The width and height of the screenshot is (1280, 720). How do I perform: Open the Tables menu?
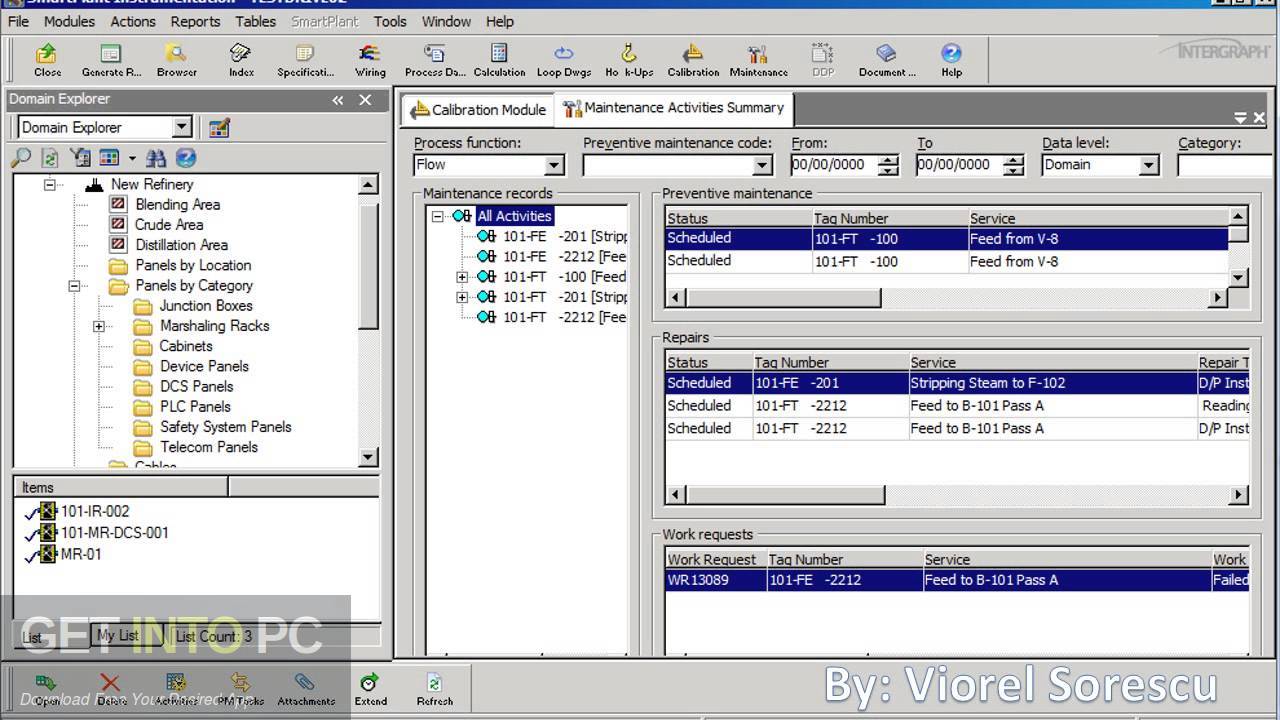[x=255, y=21]
